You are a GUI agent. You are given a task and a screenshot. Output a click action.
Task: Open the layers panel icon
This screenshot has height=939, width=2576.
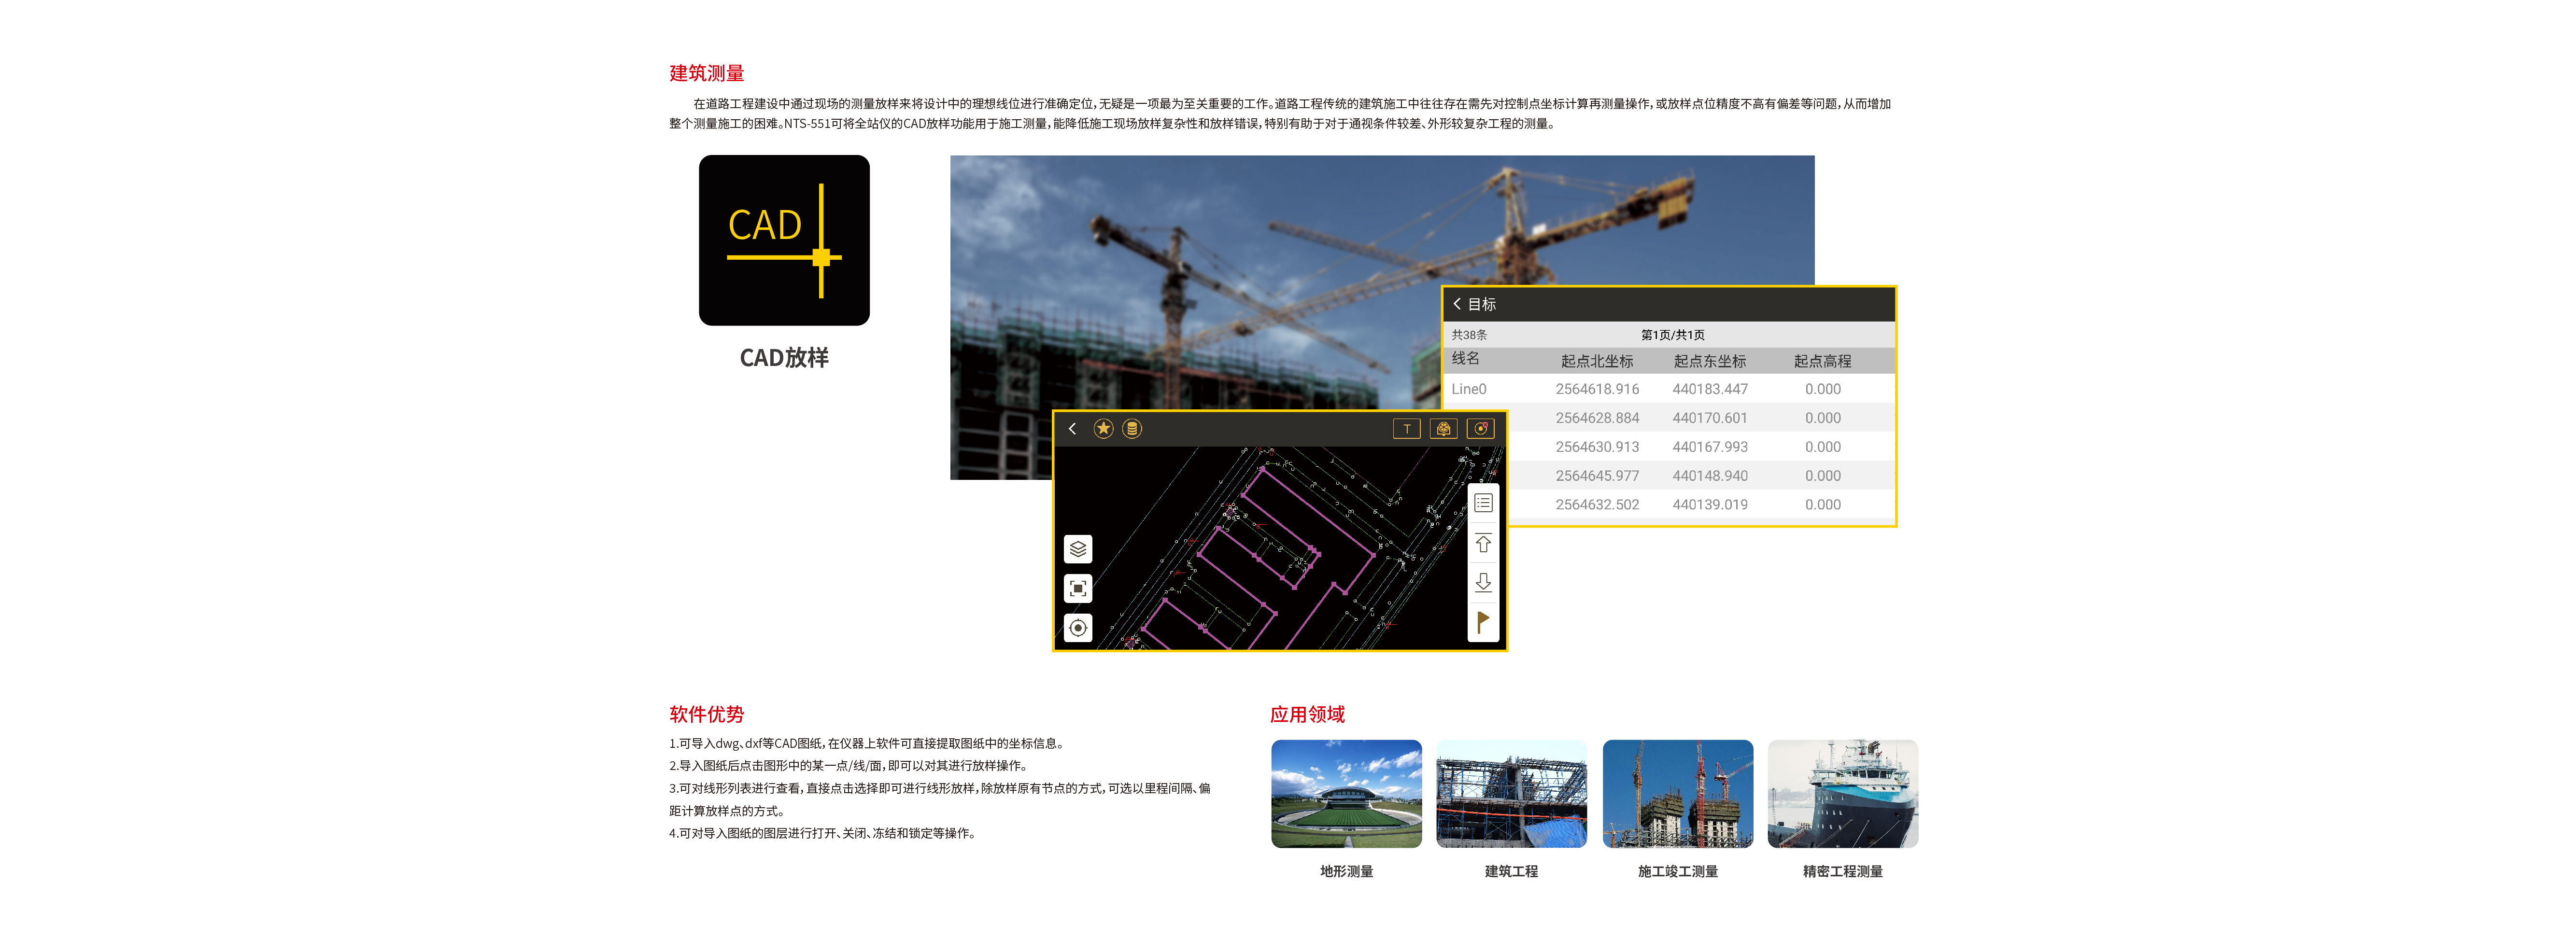tap(1078, 549)
